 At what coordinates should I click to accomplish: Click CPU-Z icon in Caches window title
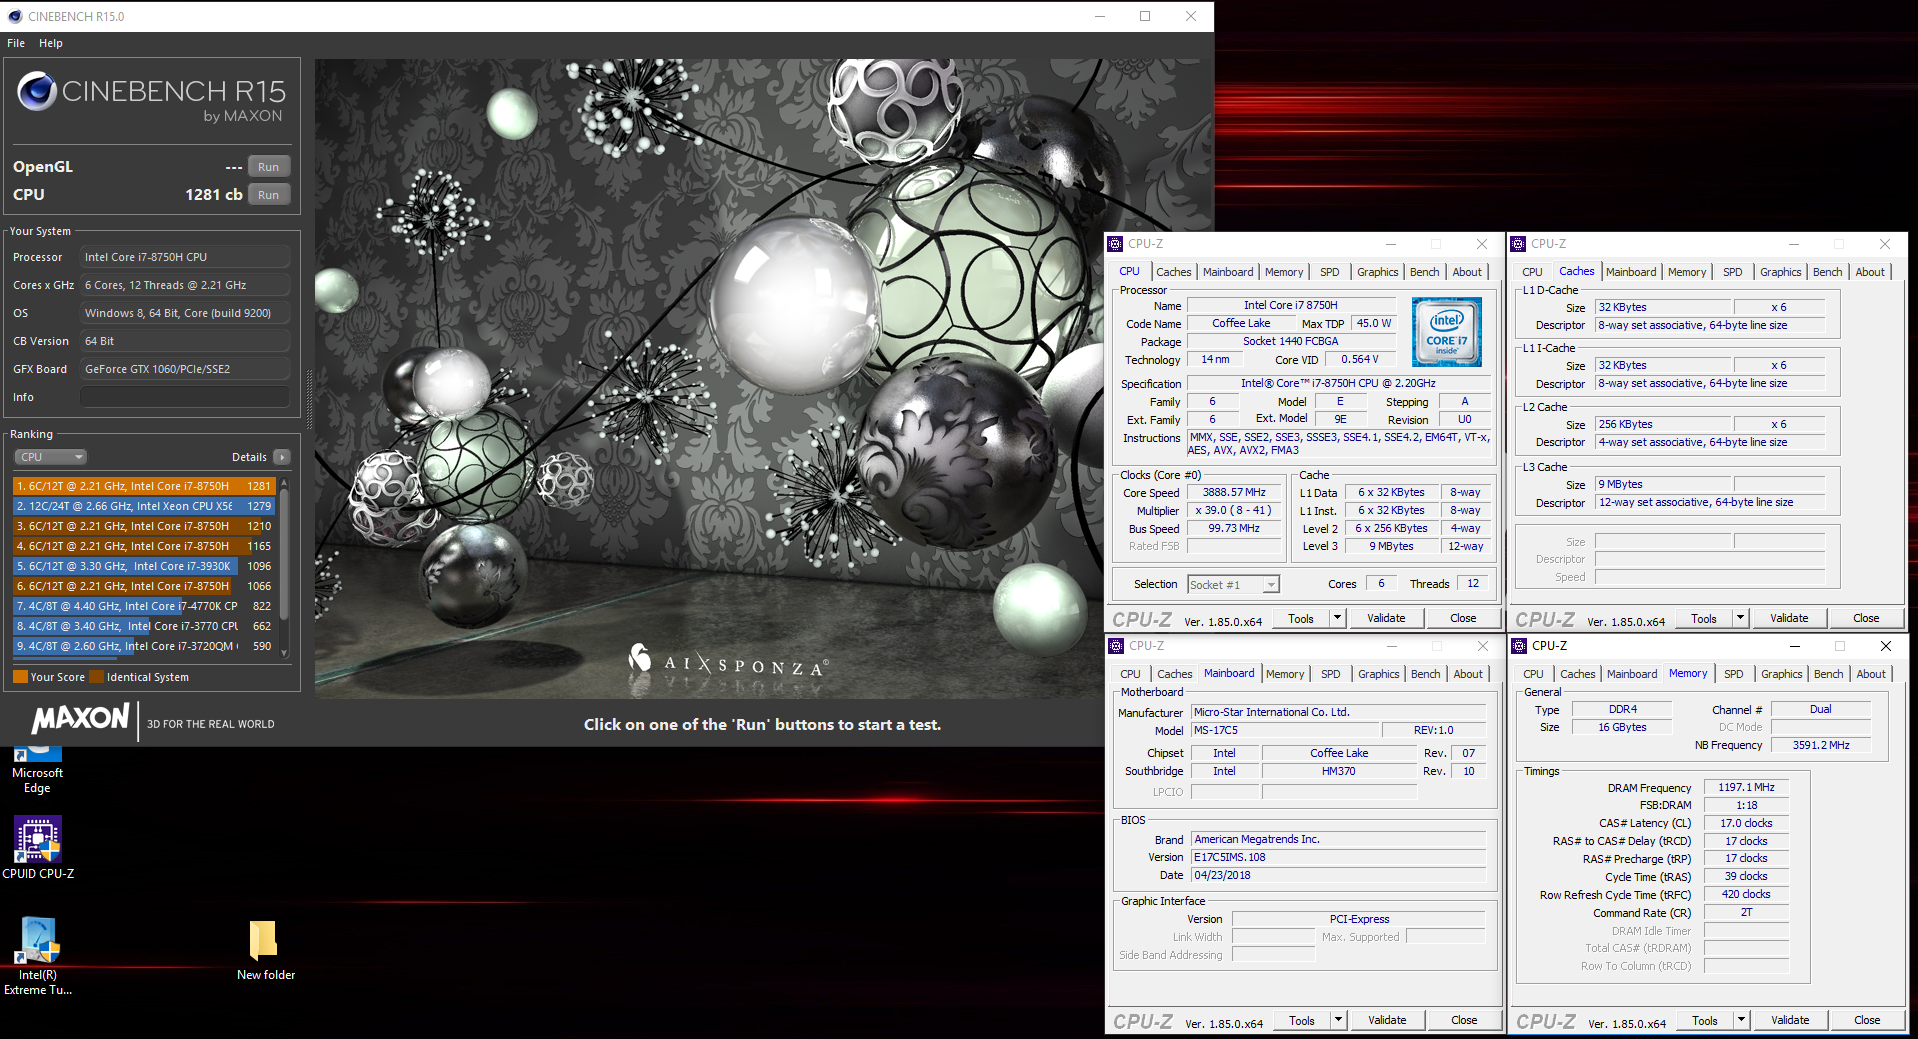(1518, 244)
